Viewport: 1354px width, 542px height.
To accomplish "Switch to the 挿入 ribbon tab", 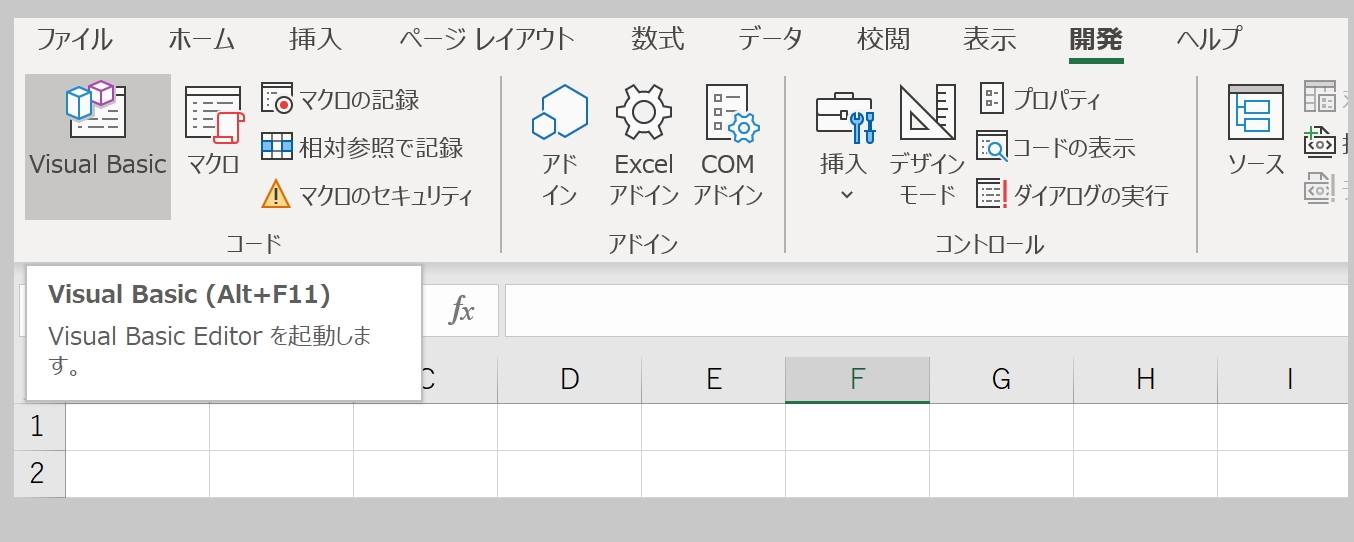I will pyautogui.click(x=315, y=39).
